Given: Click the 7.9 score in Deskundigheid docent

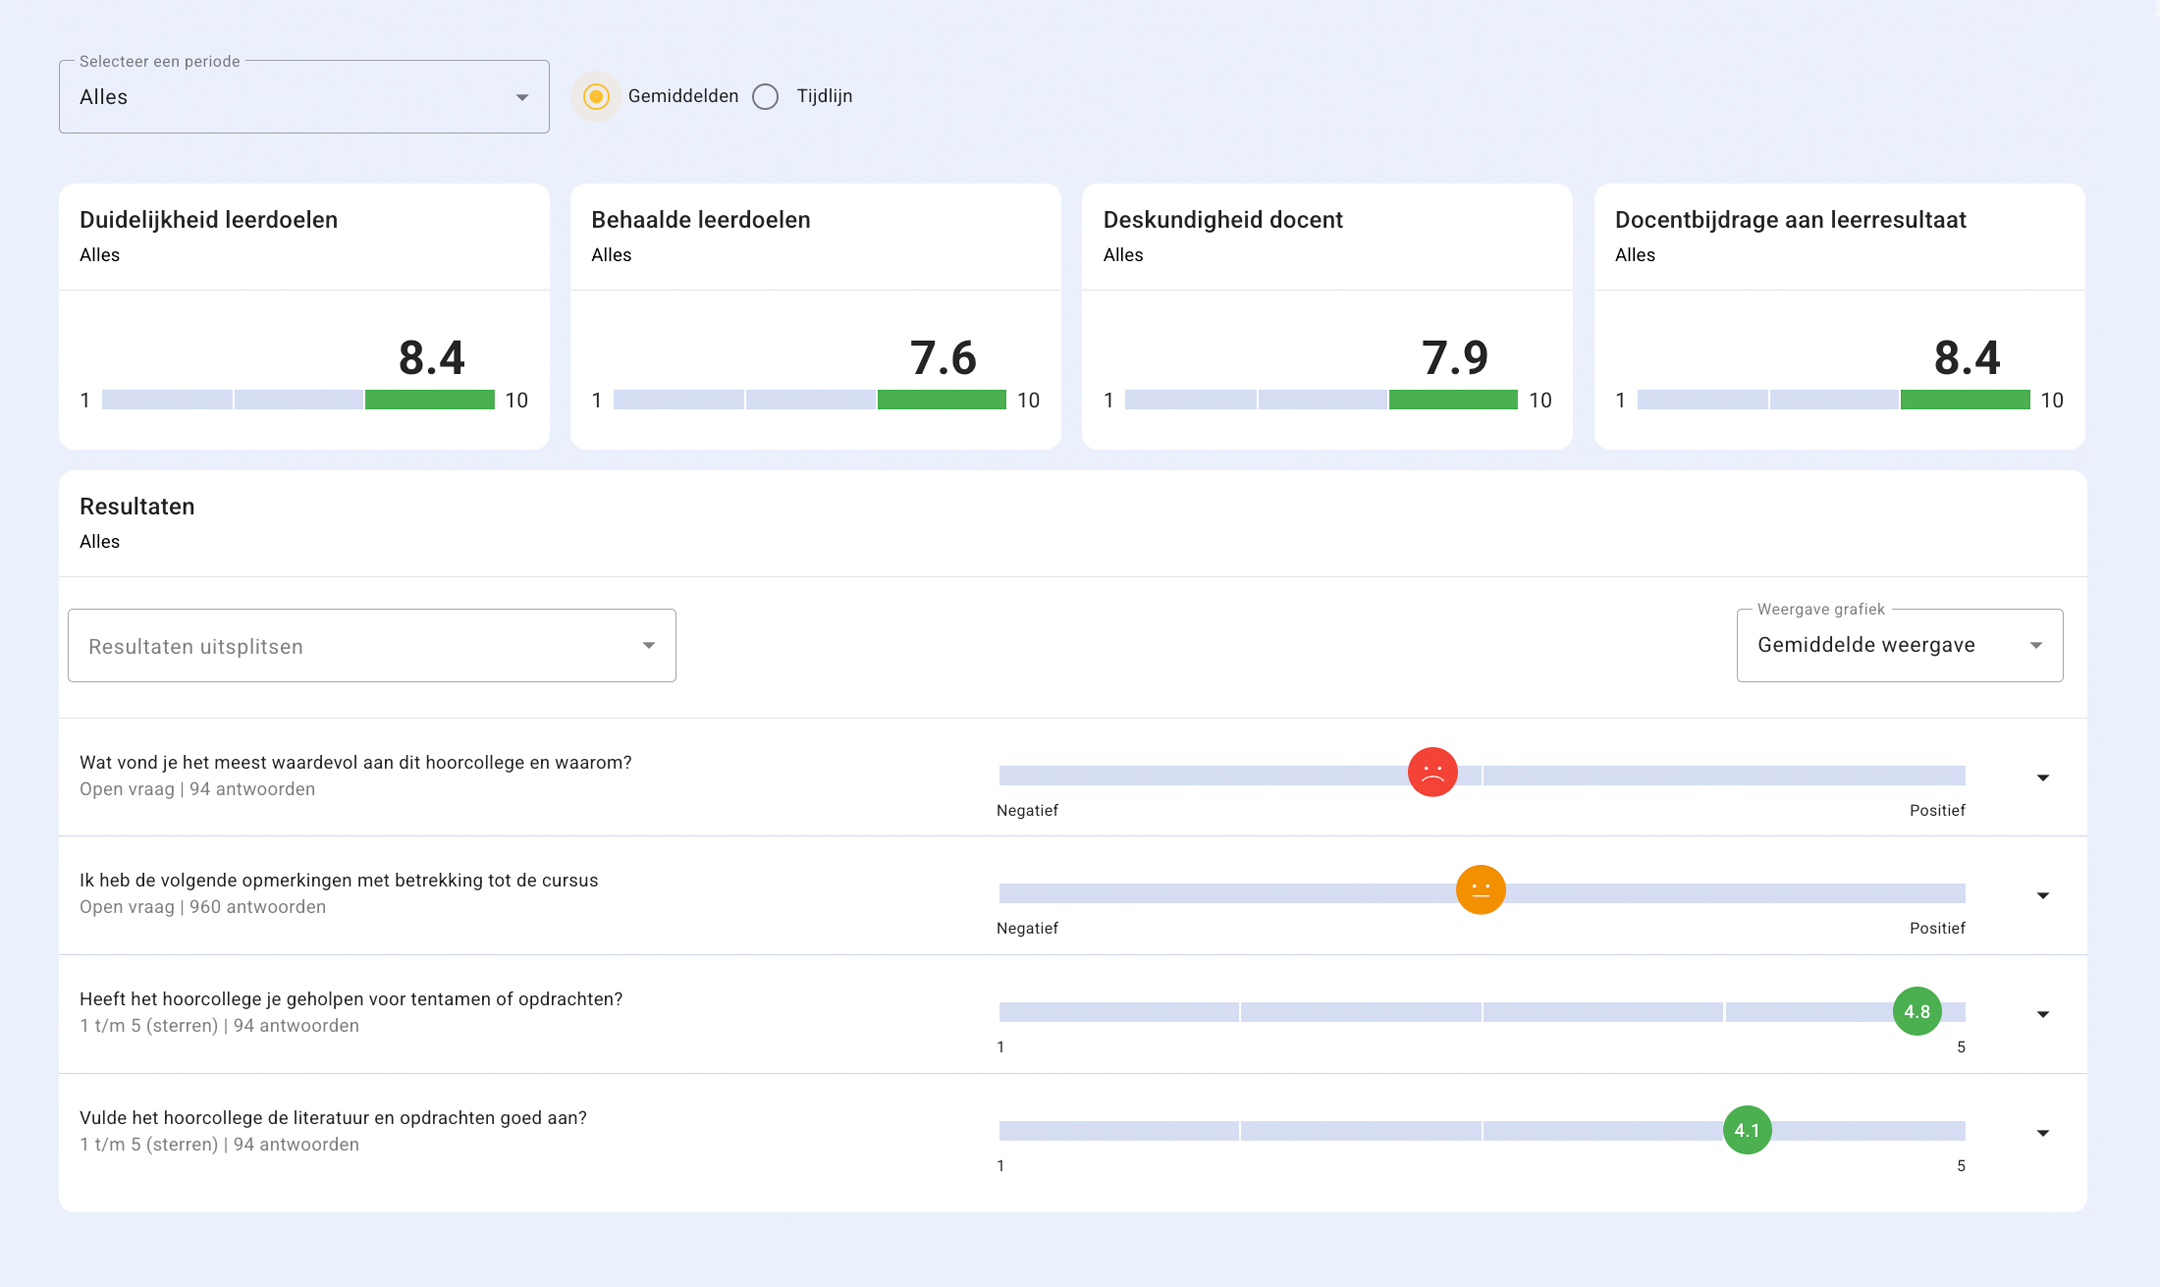Looking at the screenshot, I should pyautogui.click(x=1454, y=358).
